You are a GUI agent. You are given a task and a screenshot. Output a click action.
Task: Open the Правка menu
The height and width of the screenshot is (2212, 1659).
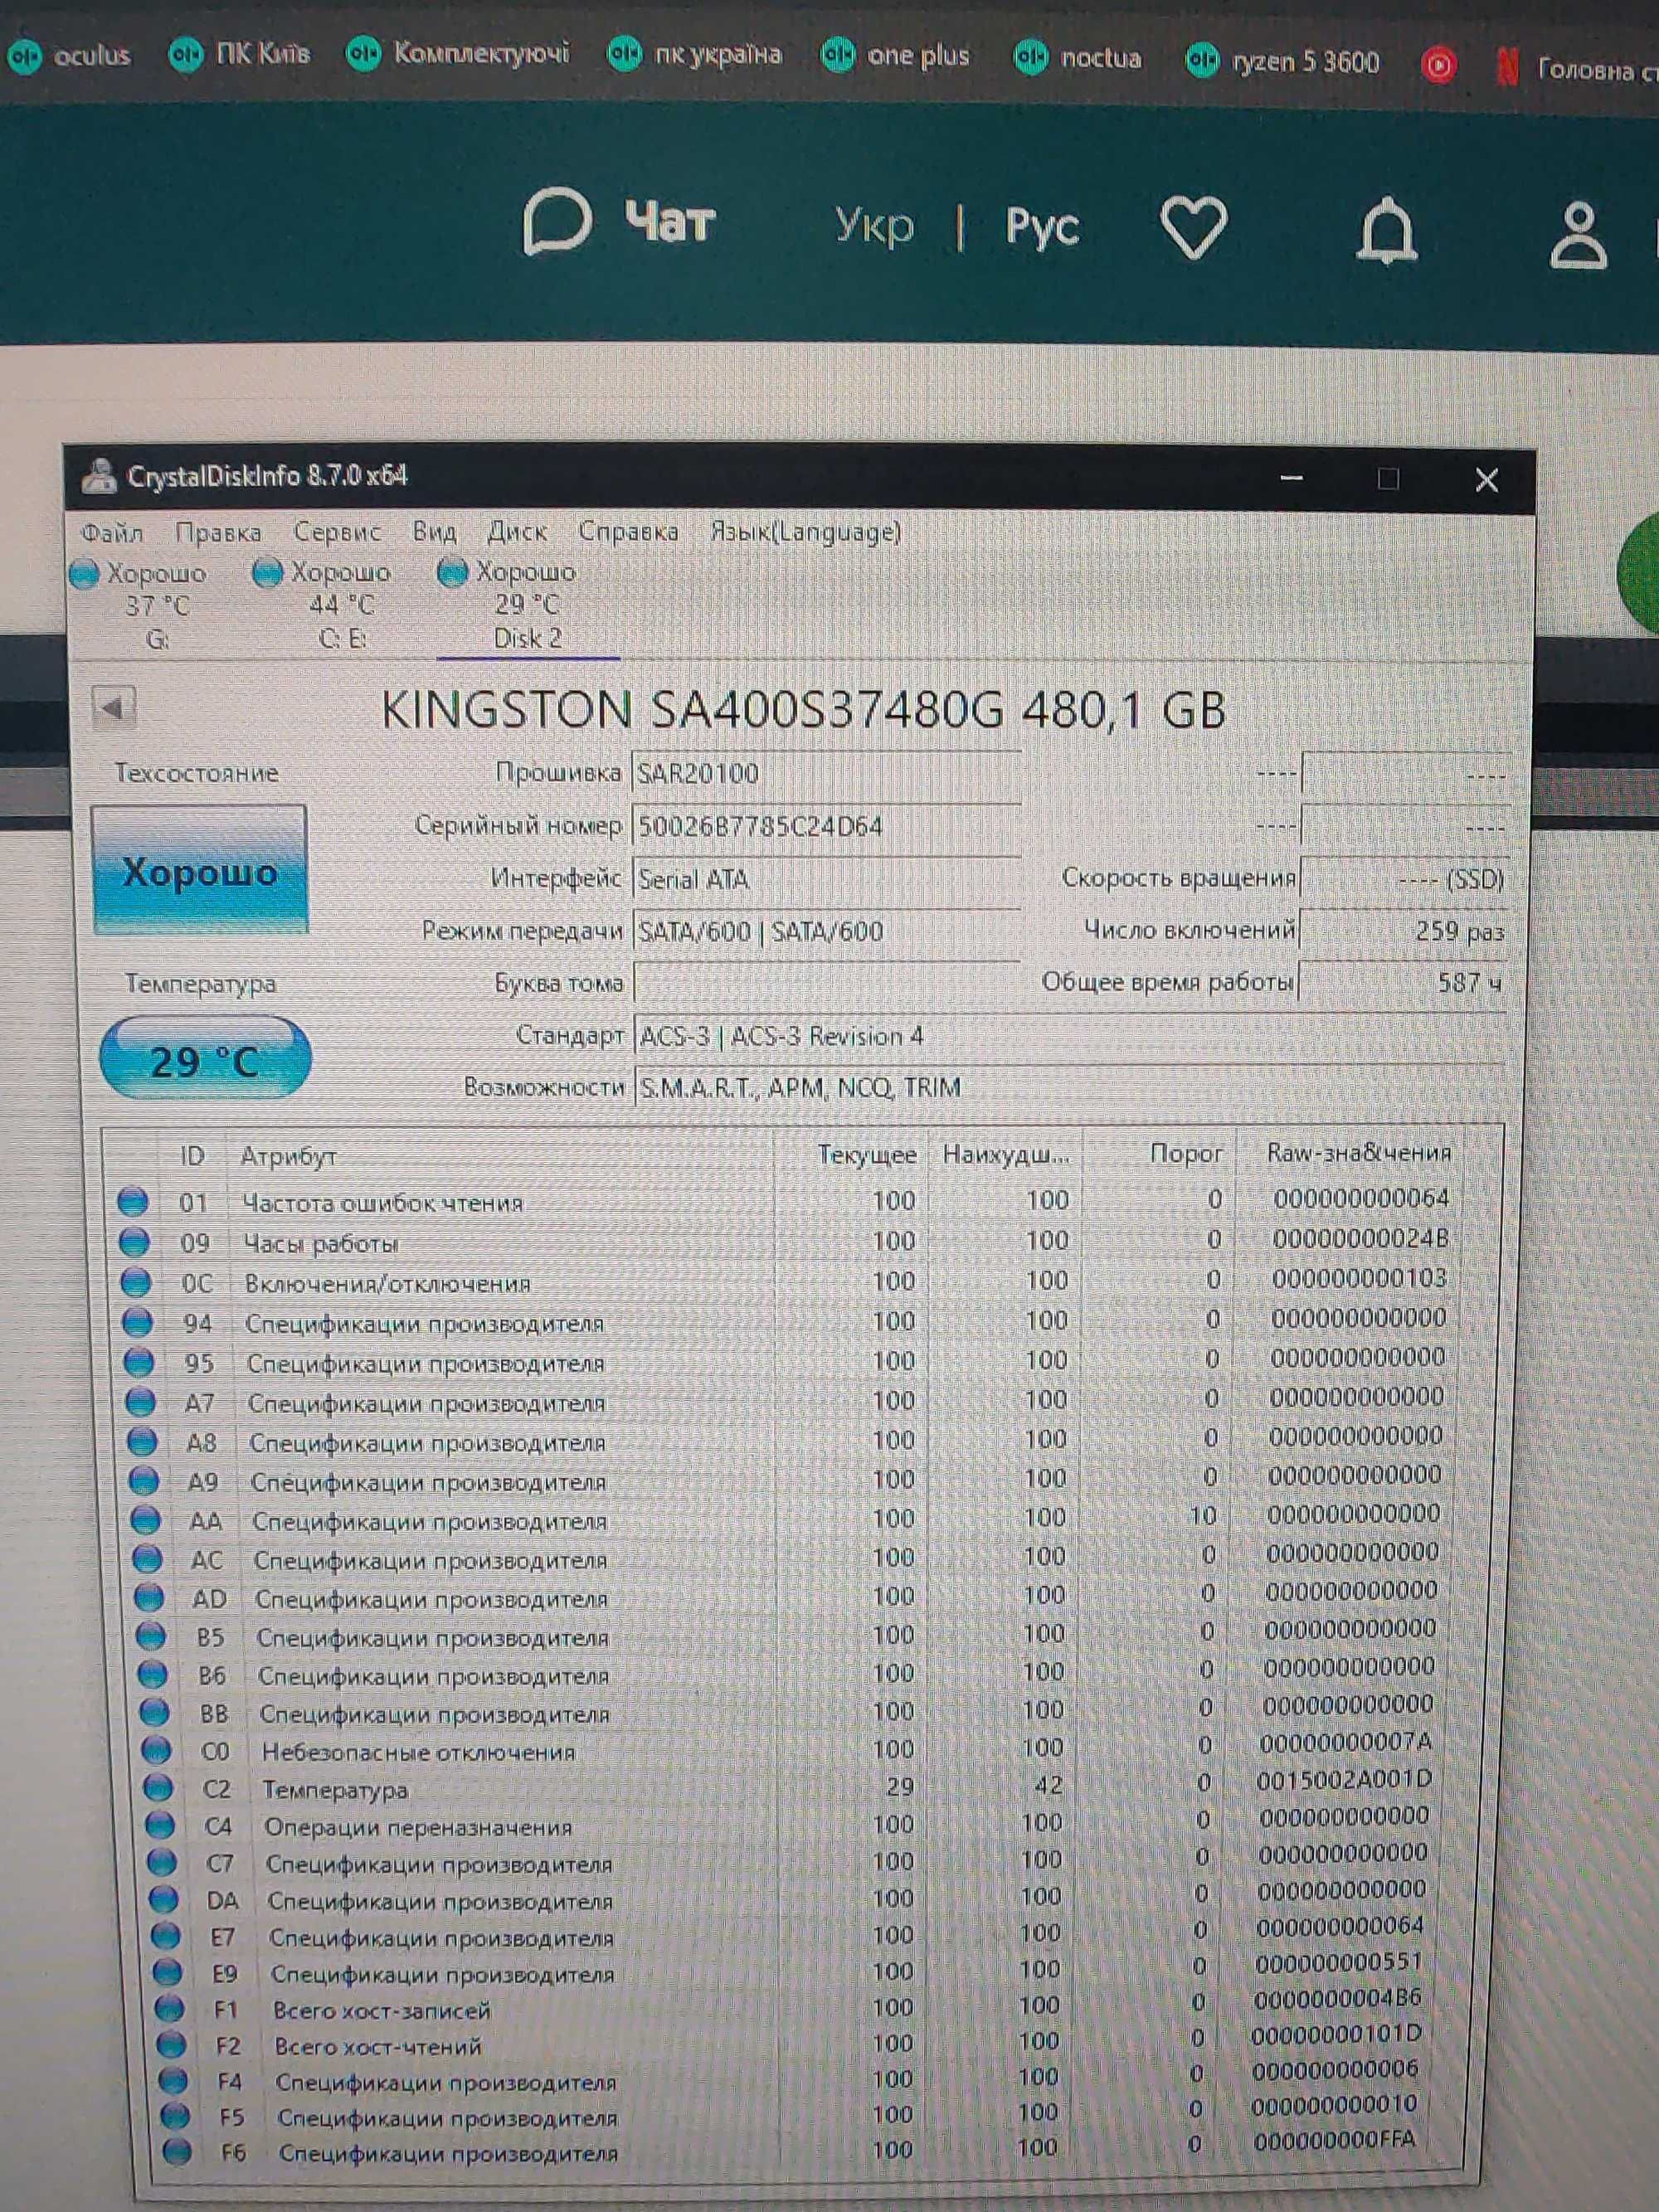pos(218,532)
